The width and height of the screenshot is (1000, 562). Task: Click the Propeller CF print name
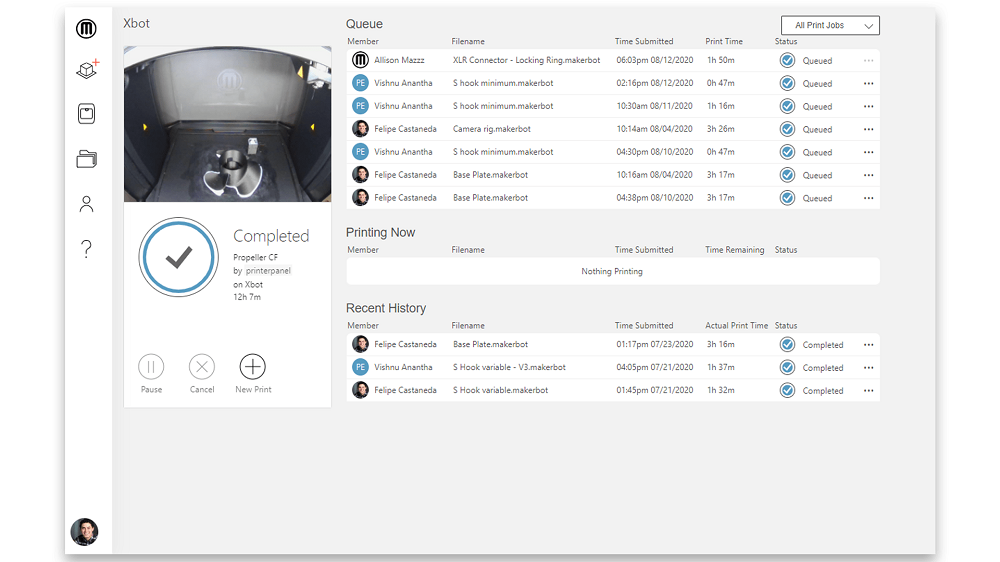tap(255, 258)
